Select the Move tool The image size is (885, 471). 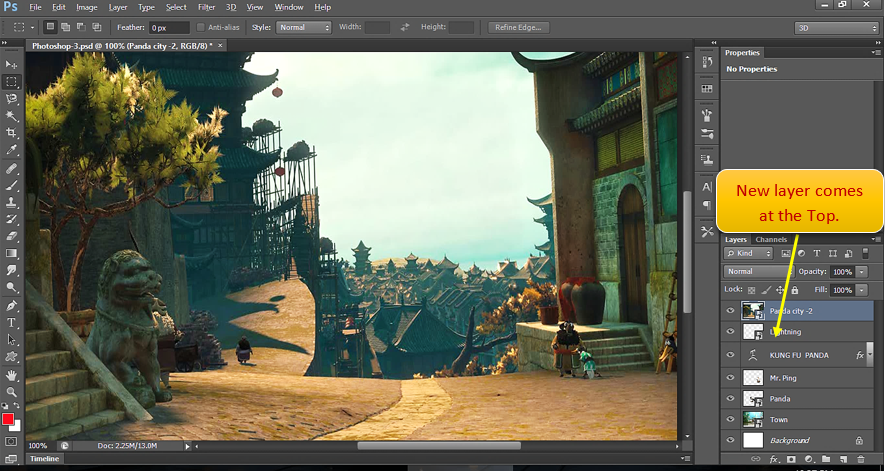[11, 64]
